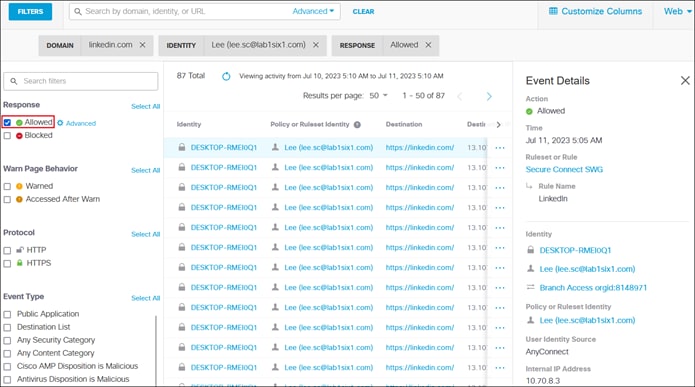Select All under Event Type
Viewport: 695px width, 387px height.
(145, 298)
